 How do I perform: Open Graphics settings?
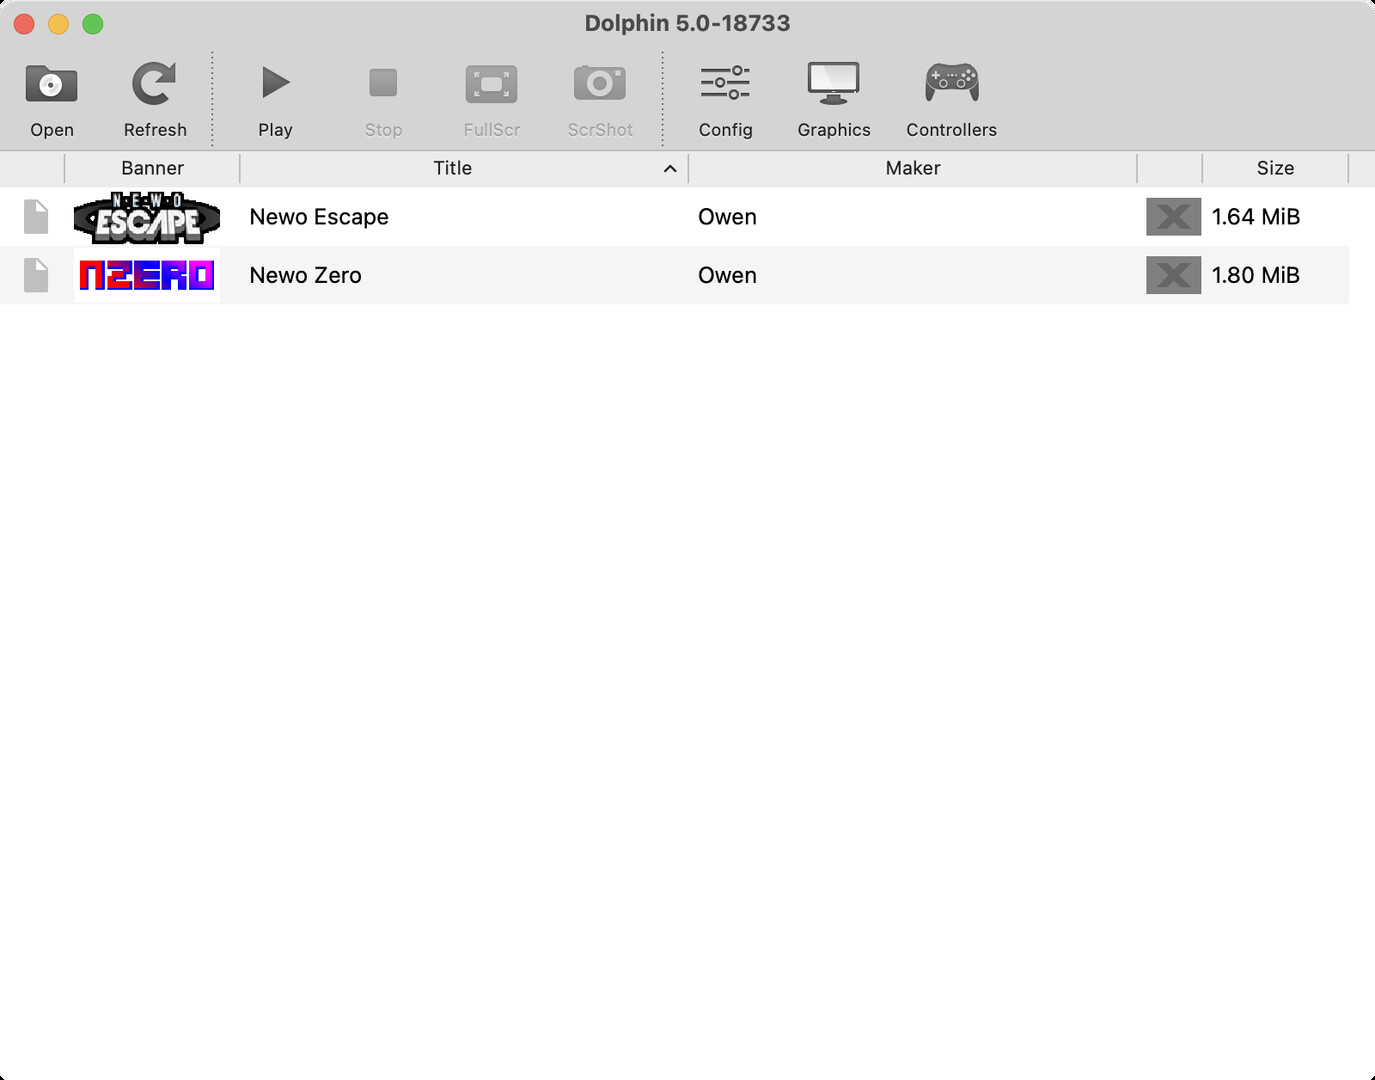click(x=833, y=85)
